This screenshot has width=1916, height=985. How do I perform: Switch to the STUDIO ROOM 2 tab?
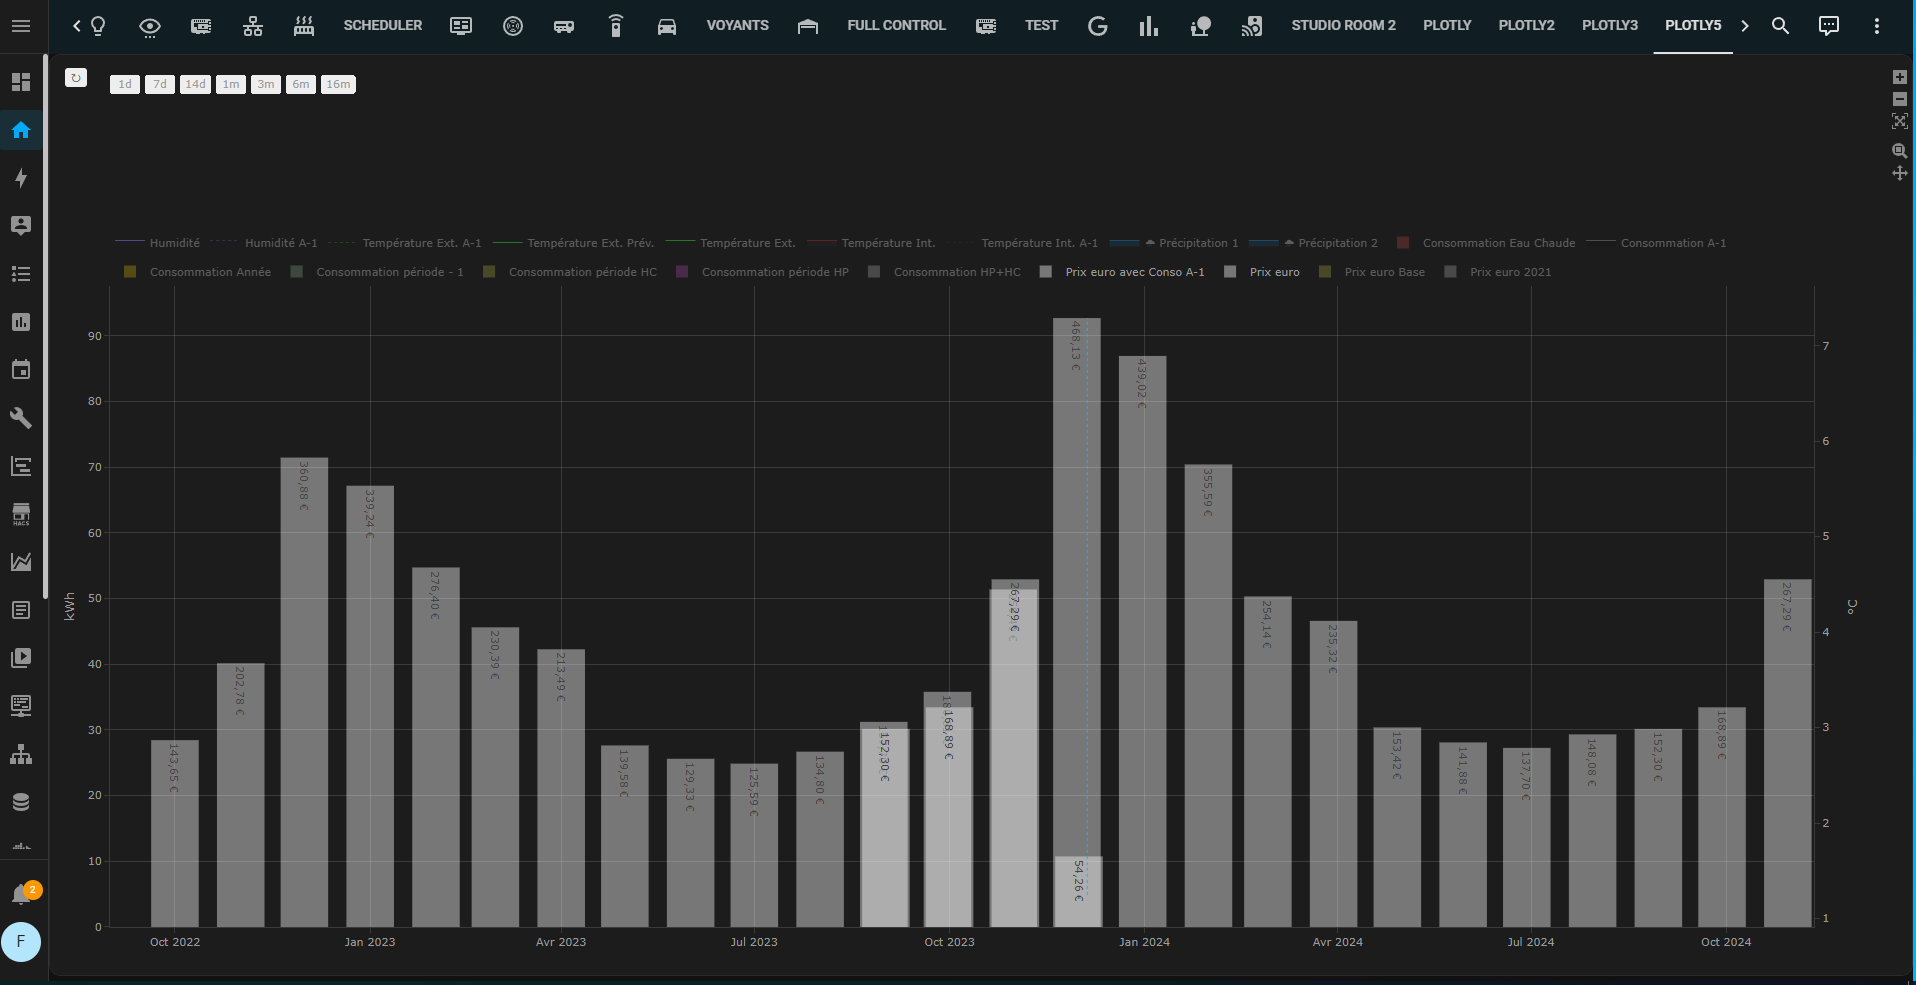tap(1343, 26)
